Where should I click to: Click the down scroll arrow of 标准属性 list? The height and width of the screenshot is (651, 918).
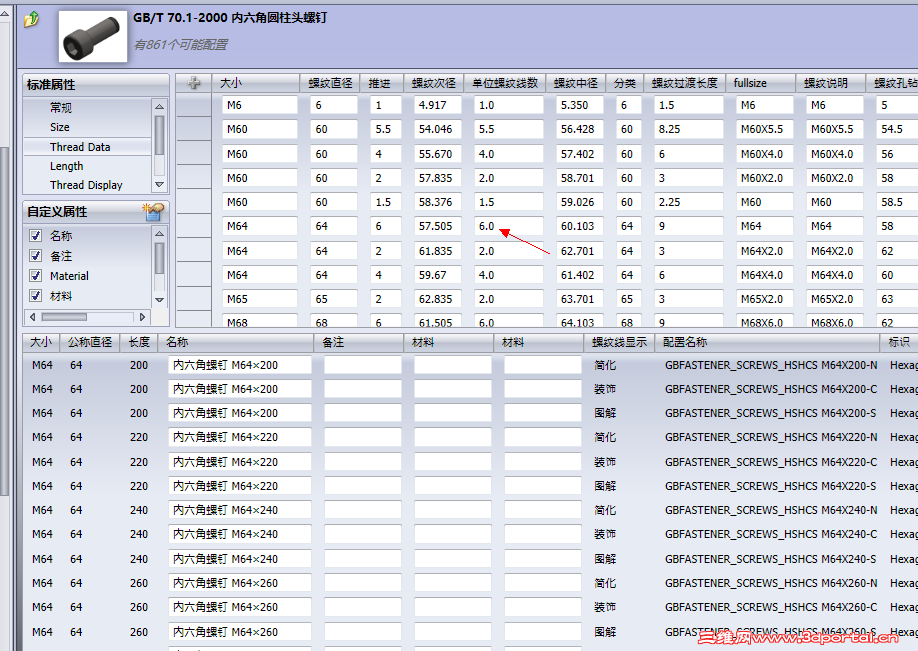tap(159, 184)
